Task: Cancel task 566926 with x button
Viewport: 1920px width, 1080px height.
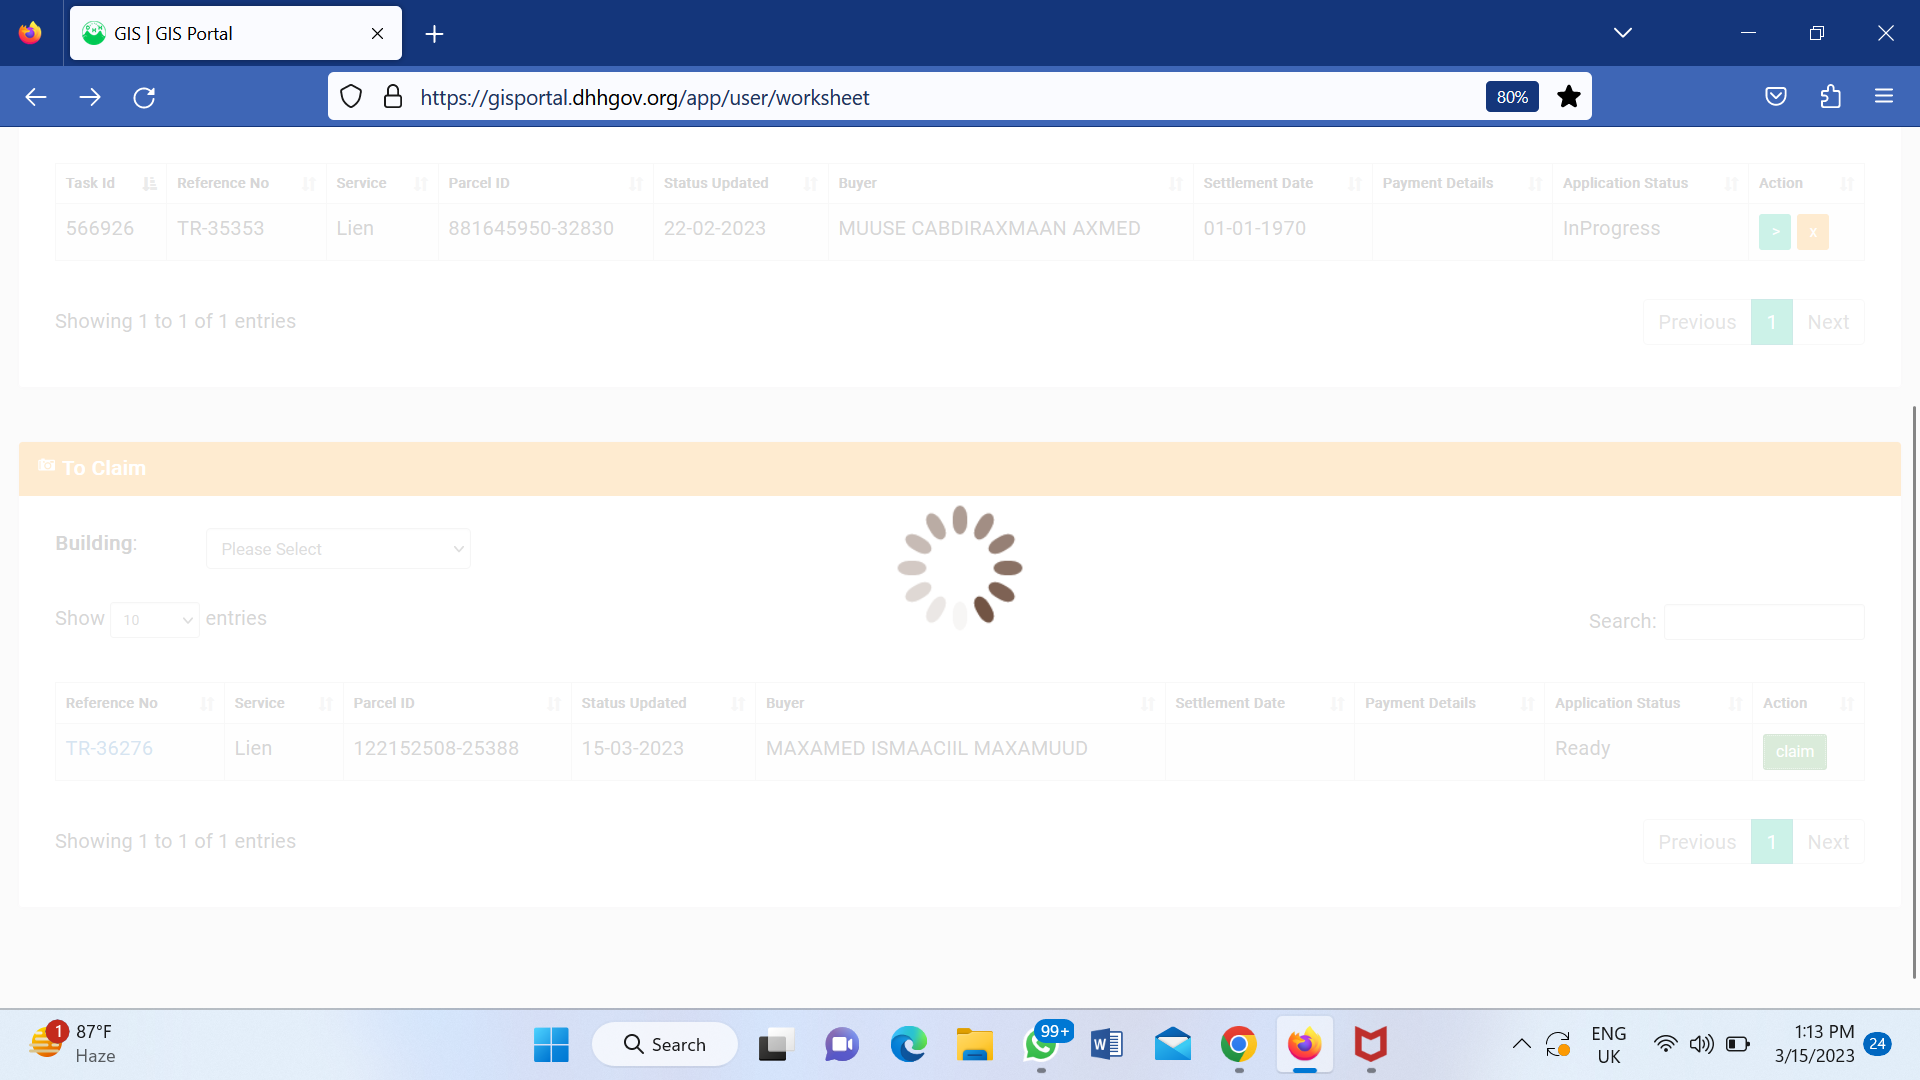Action: click(1813, 232)
